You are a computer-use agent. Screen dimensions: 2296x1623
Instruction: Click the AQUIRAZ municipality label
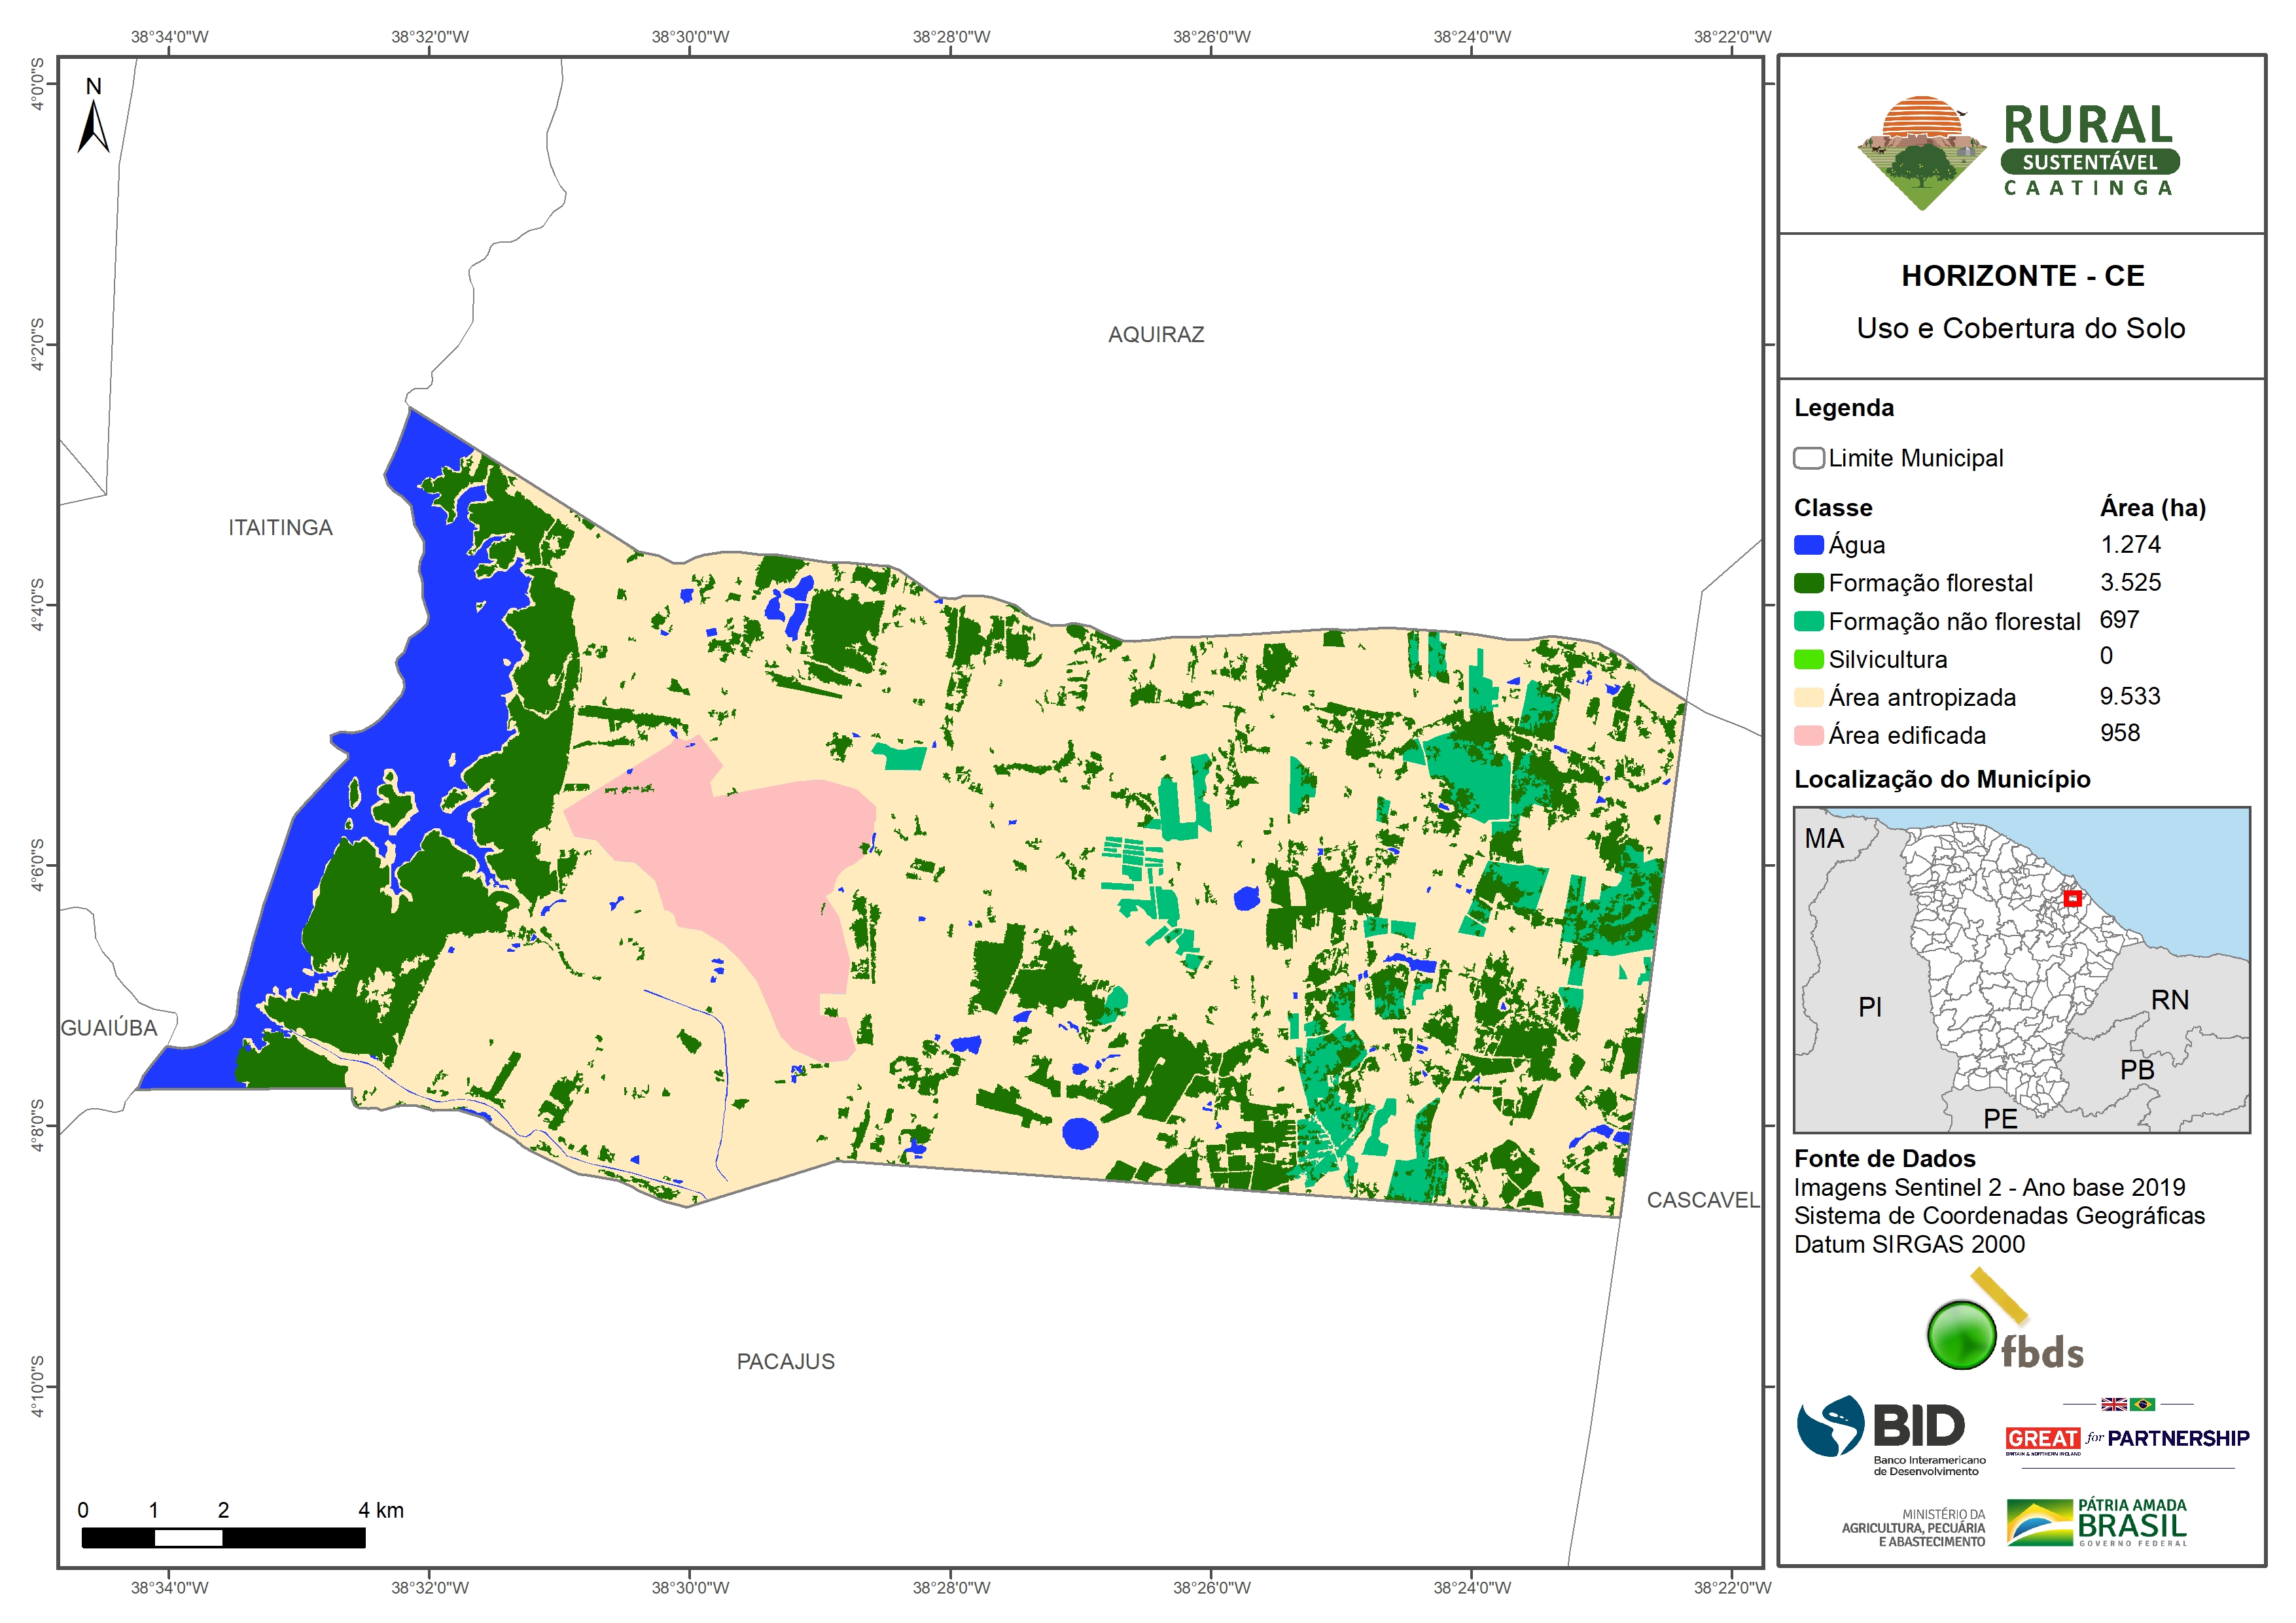point(1155,335)
